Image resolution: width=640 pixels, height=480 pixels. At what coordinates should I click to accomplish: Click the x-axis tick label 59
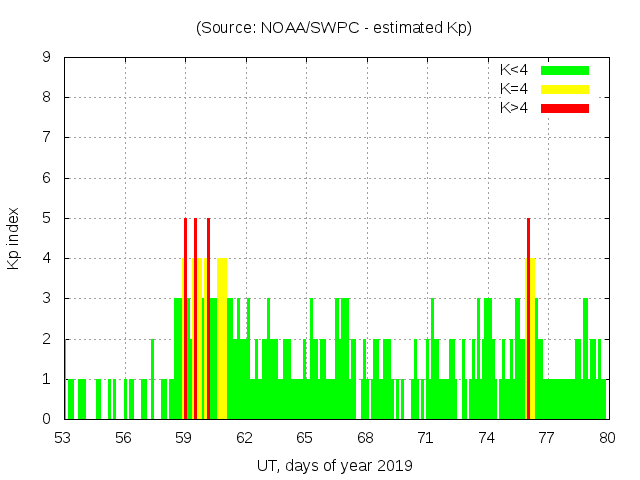(x=184, y=437)
